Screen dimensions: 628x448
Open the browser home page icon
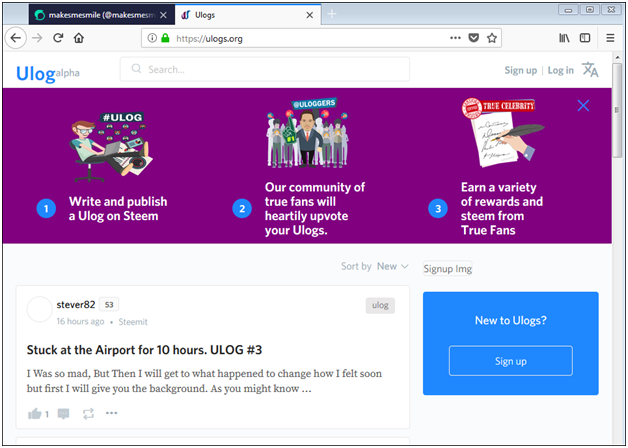79,38
